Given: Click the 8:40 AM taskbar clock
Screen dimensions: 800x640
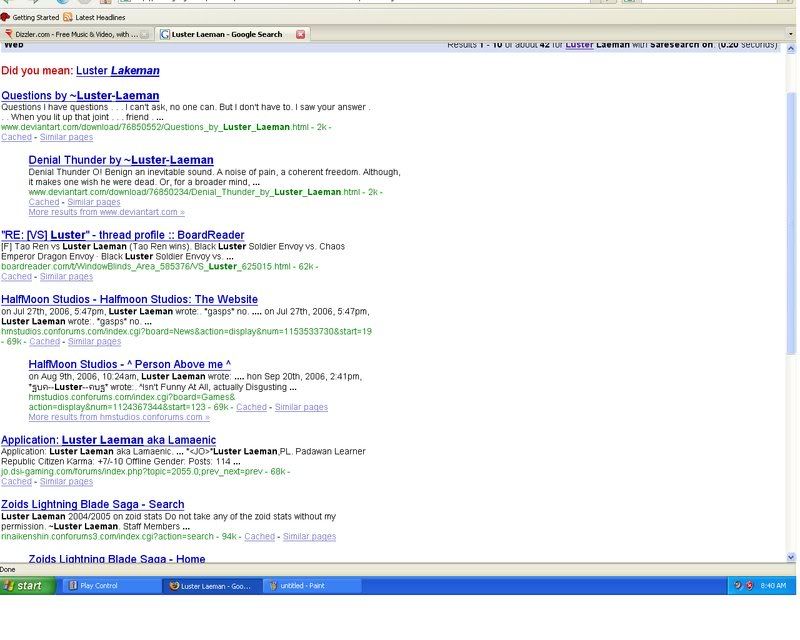Looking at the screenshot, I should (x=773, y=586).
